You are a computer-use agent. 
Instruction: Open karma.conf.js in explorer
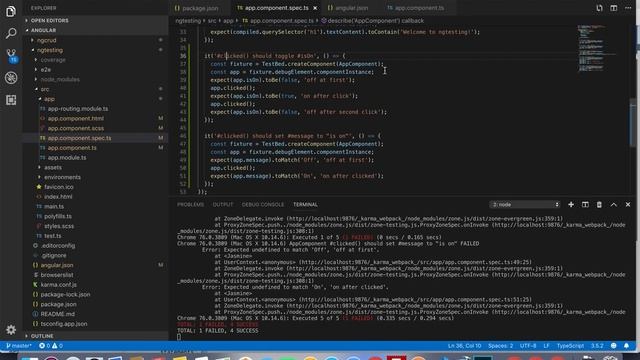click(x=96, y=284)
